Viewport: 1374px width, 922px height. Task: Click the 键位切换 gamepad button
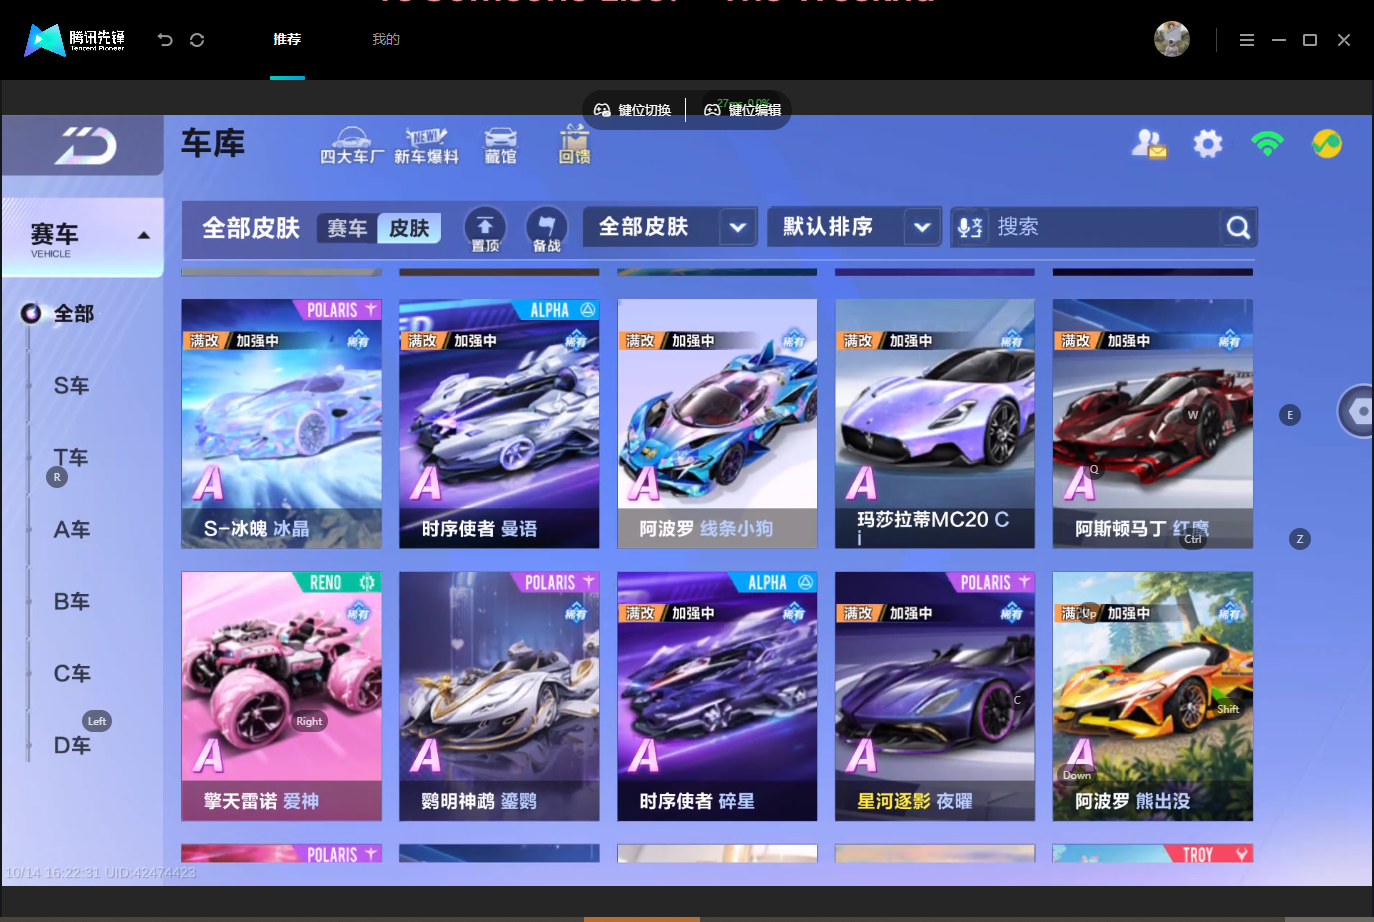click(x=633, y=110)
